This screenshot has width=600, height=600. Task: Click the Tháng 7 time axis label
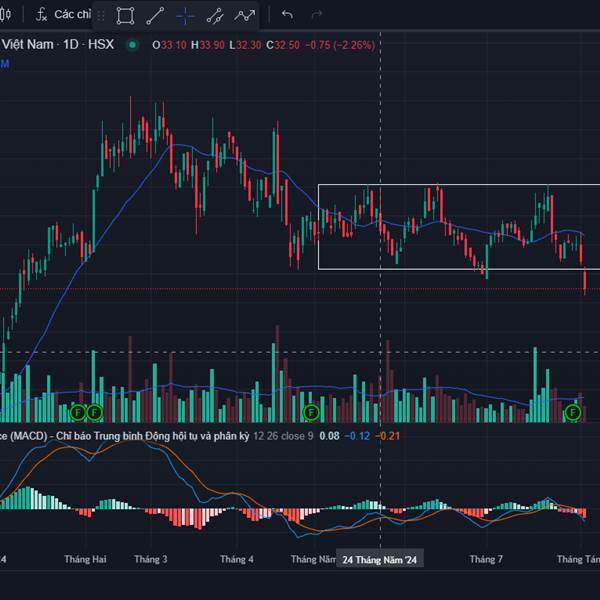click(x=486, y=559)
